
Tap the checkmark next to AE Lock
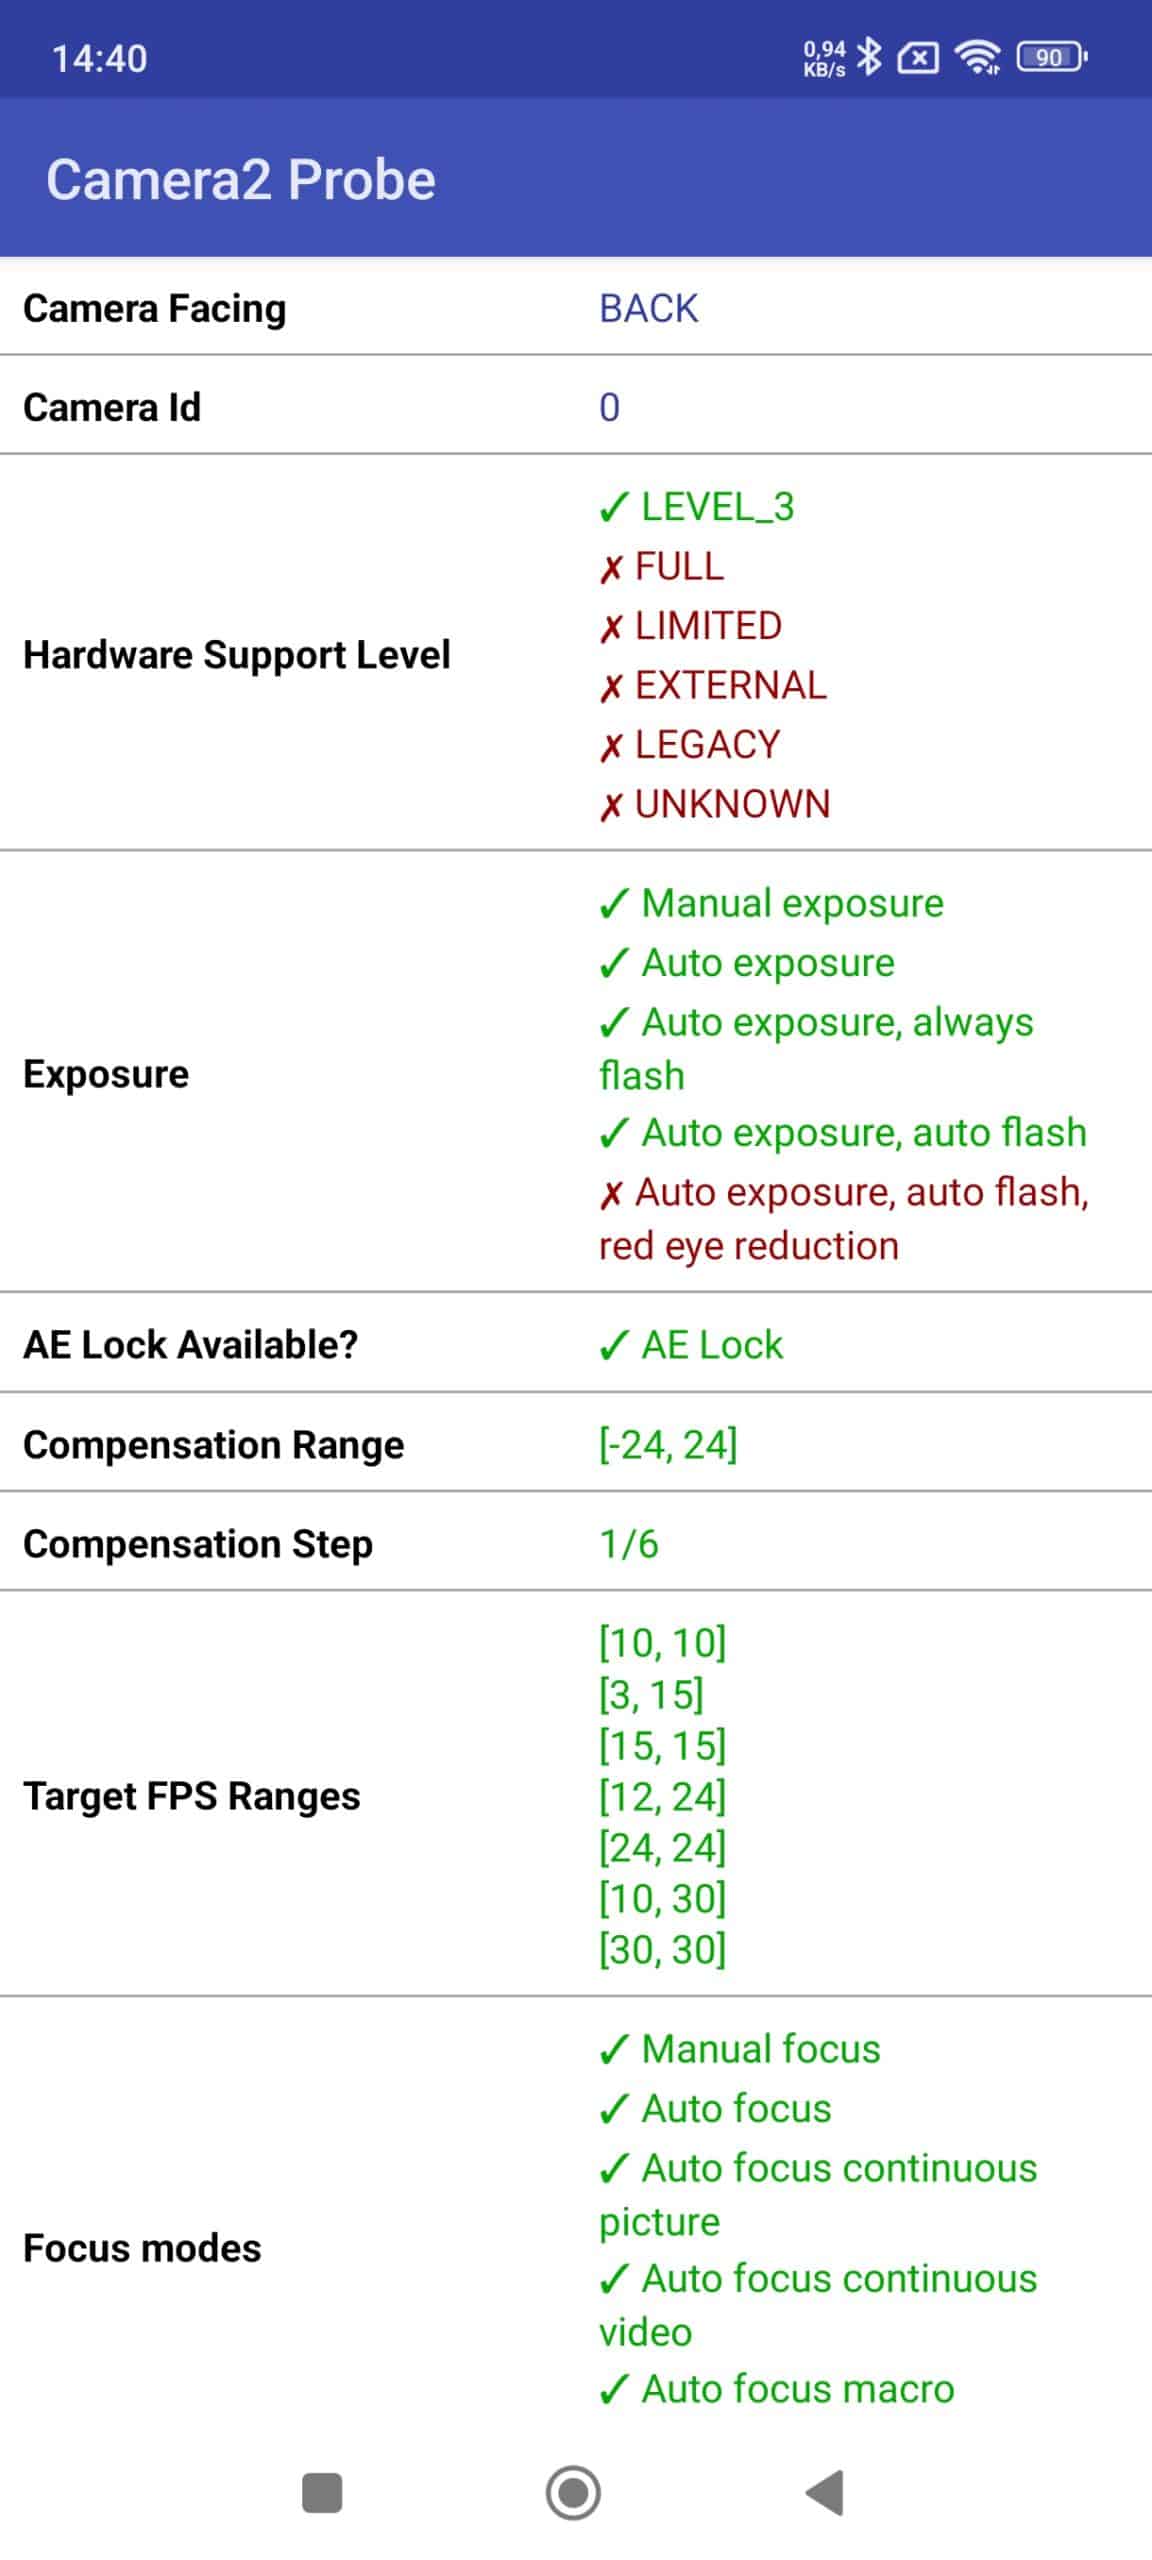613,1346
